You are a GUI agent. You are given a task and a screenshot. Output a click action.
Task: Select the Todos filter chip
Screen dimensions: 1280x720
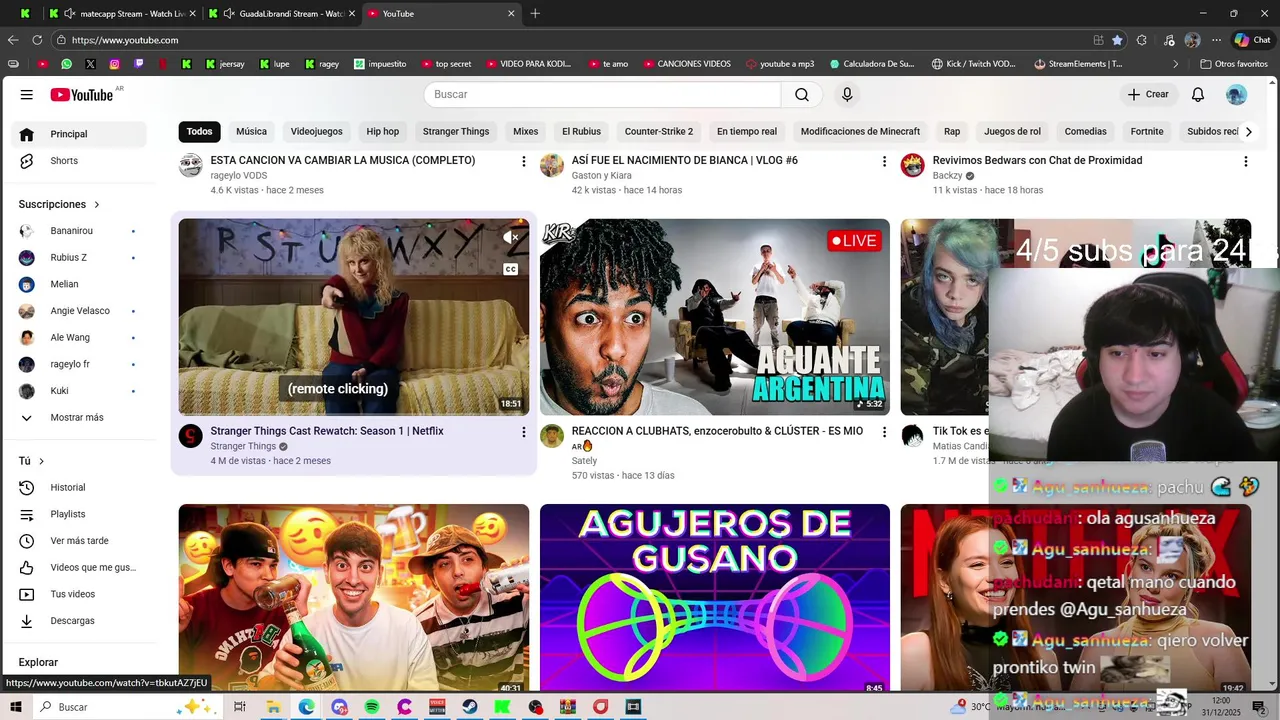tap(199, 131)
